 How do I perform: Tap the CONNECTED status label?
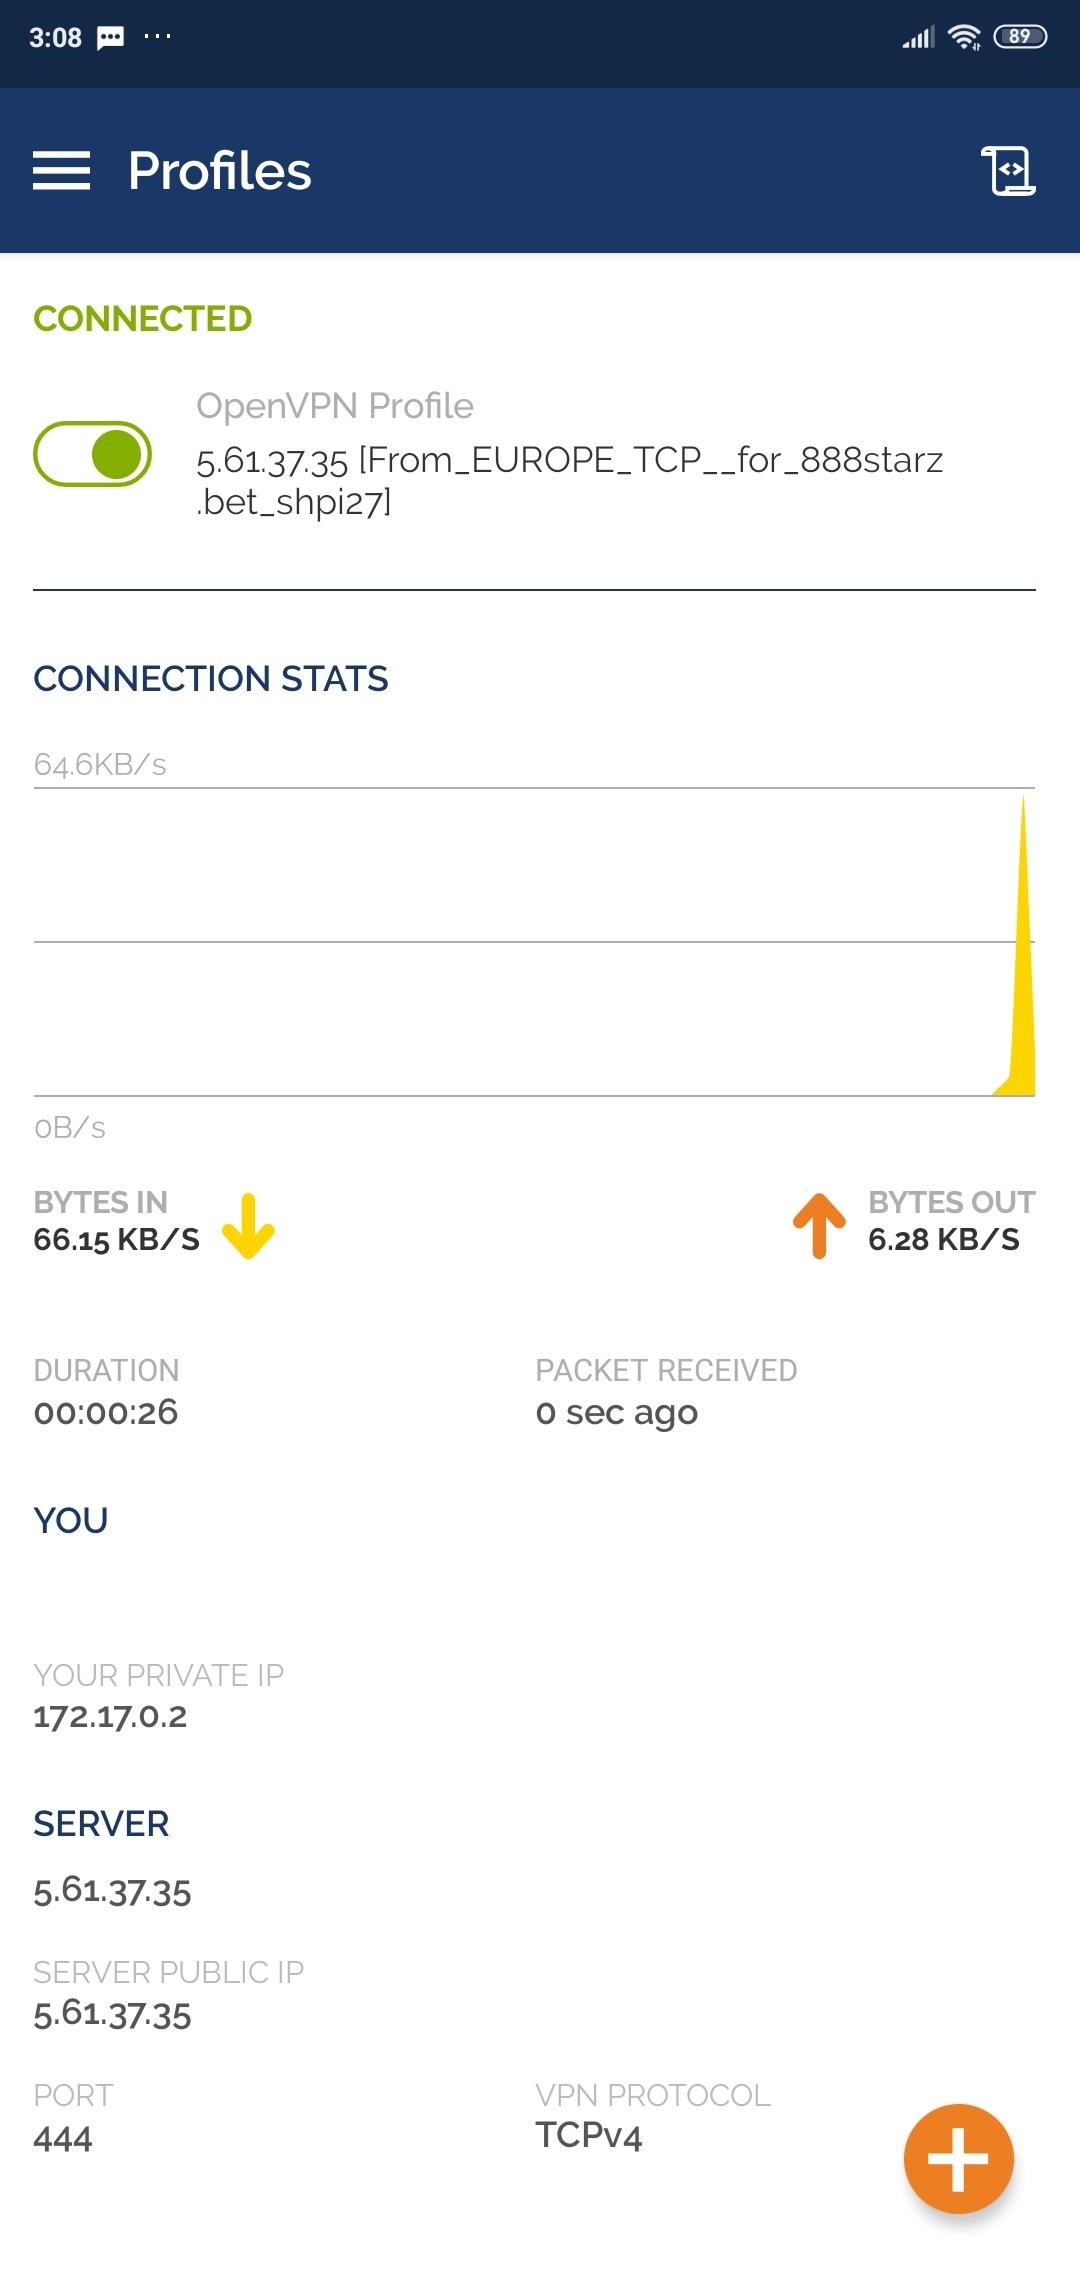pyautogui.click(x=143, y=319)
